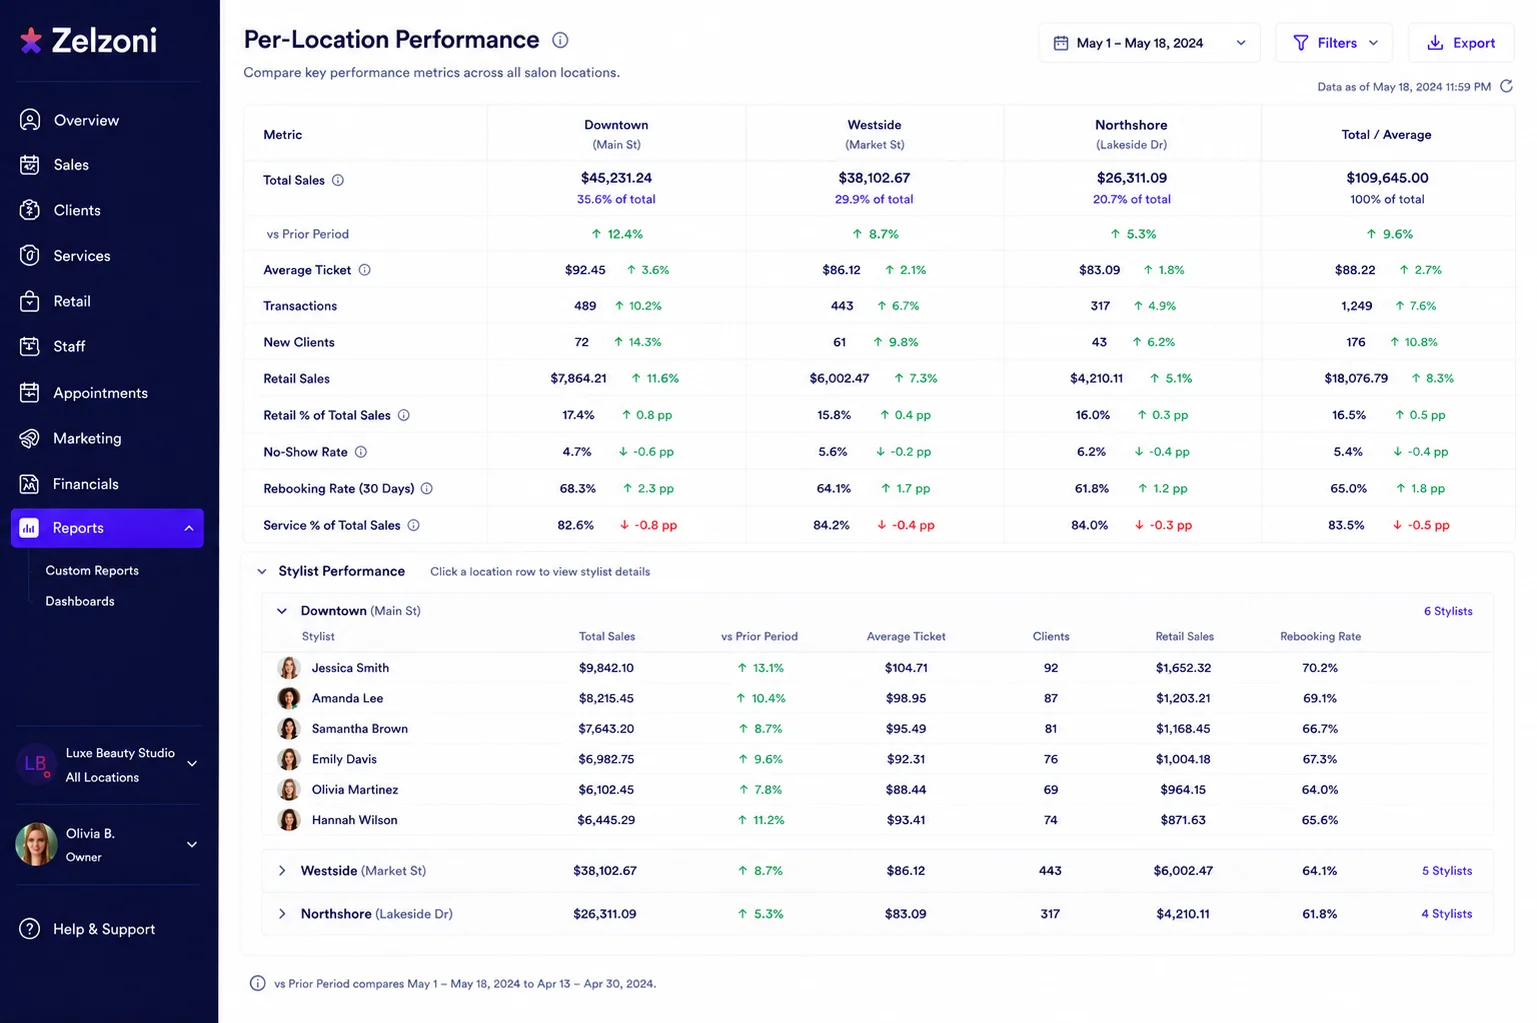Click info icon next to Retail % of Total Sales
Image resolution: width=1537 pixels, height=1023 pixels.
[x=404, y=415]
